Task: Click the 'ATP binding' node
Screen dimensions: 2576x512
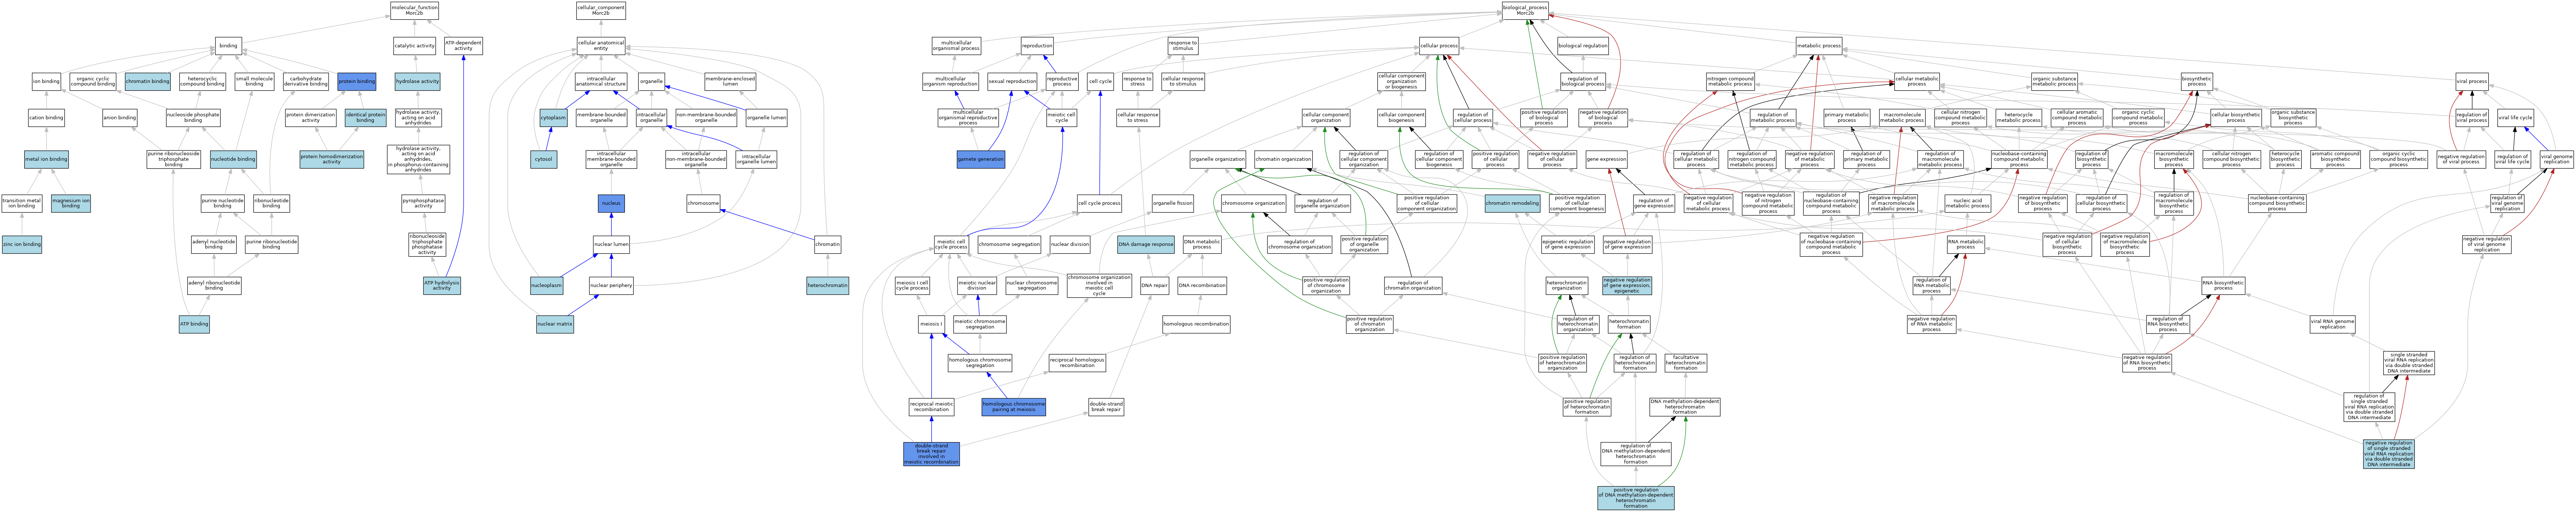Action: click(194, 324)
